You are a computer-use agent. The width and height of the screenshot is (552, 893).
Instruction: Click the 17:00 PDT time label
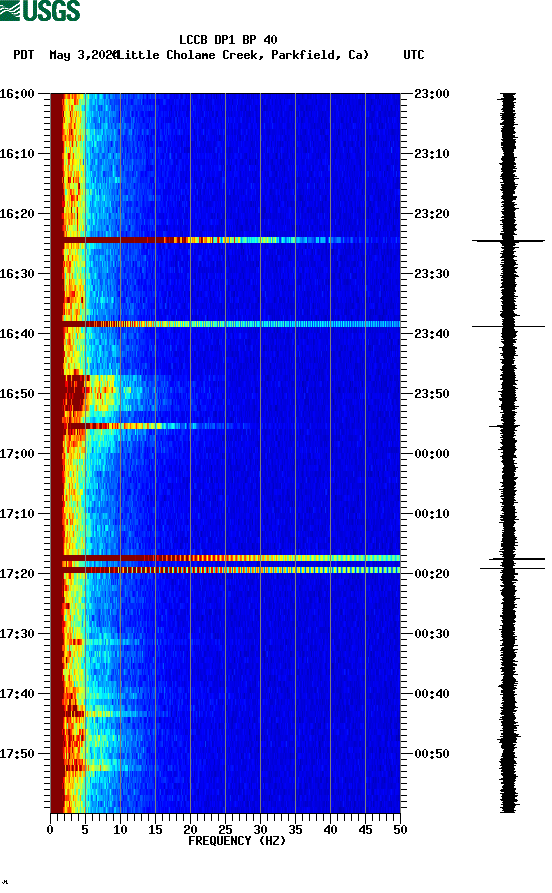[x=17, y=454]
